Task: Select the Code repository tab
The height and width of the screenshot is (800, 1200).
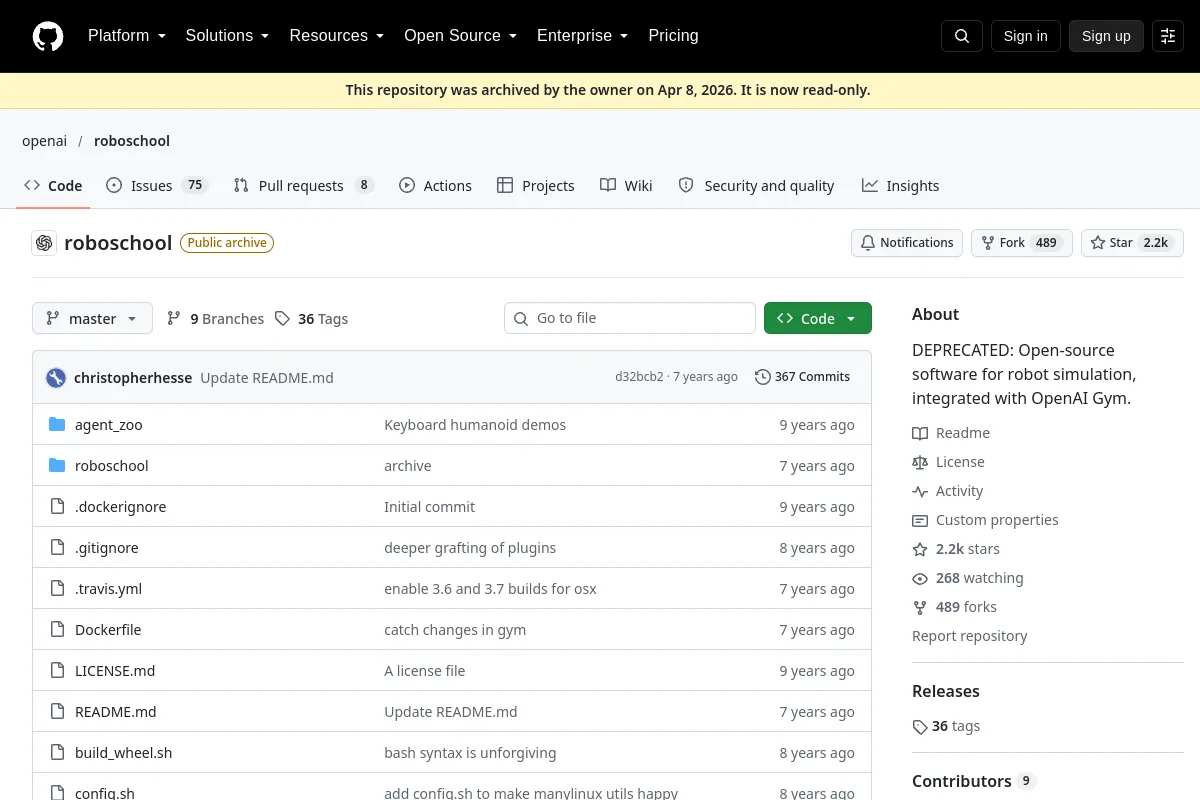Action: click(53, 185)
